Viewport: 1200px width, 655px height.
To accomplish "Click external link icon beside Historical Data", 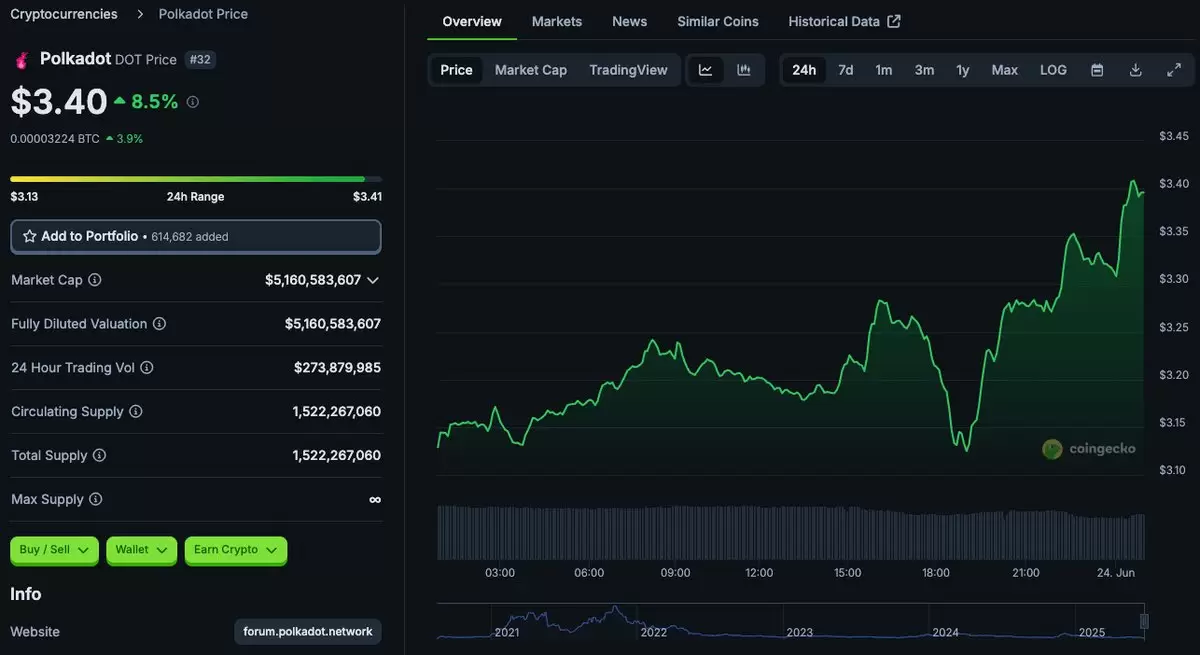I will pos(894,21).
